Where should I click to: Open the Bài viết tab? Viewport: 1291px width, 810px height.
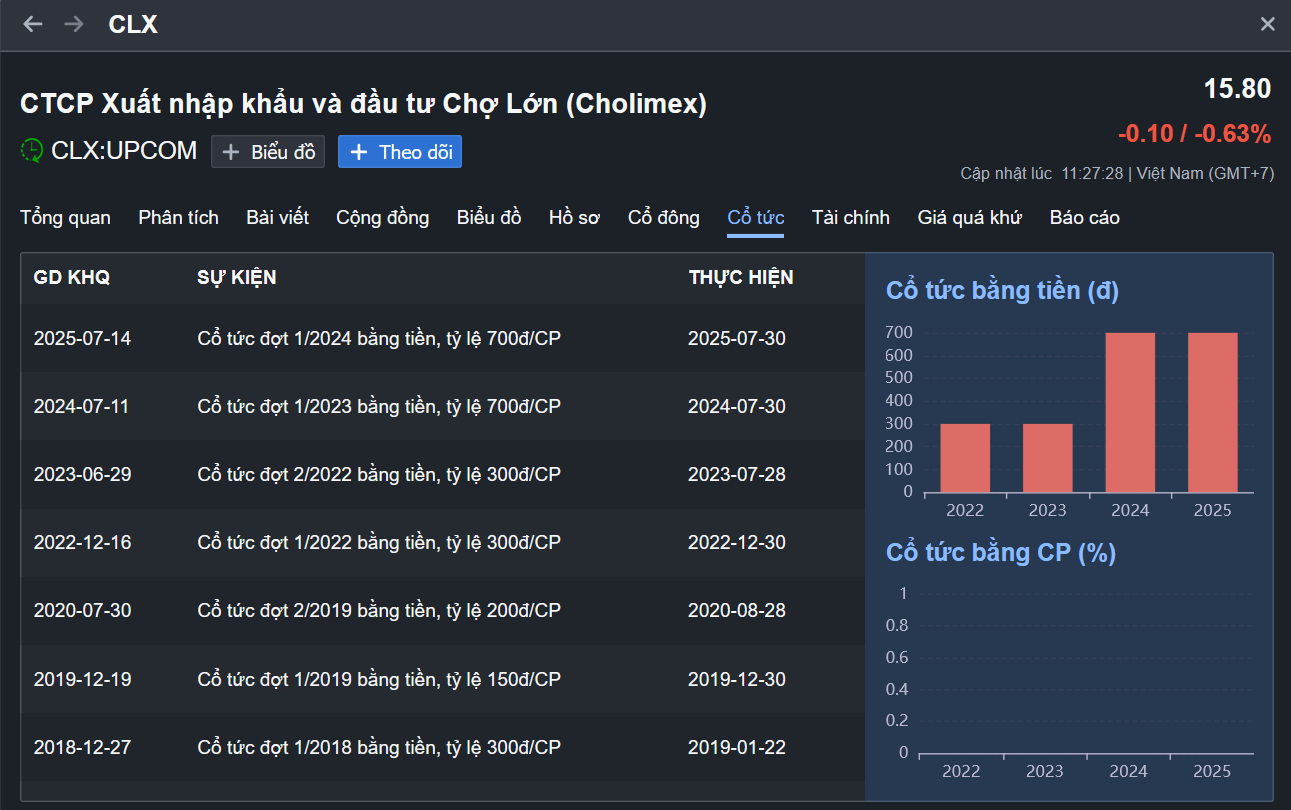(x=278, y=218)
